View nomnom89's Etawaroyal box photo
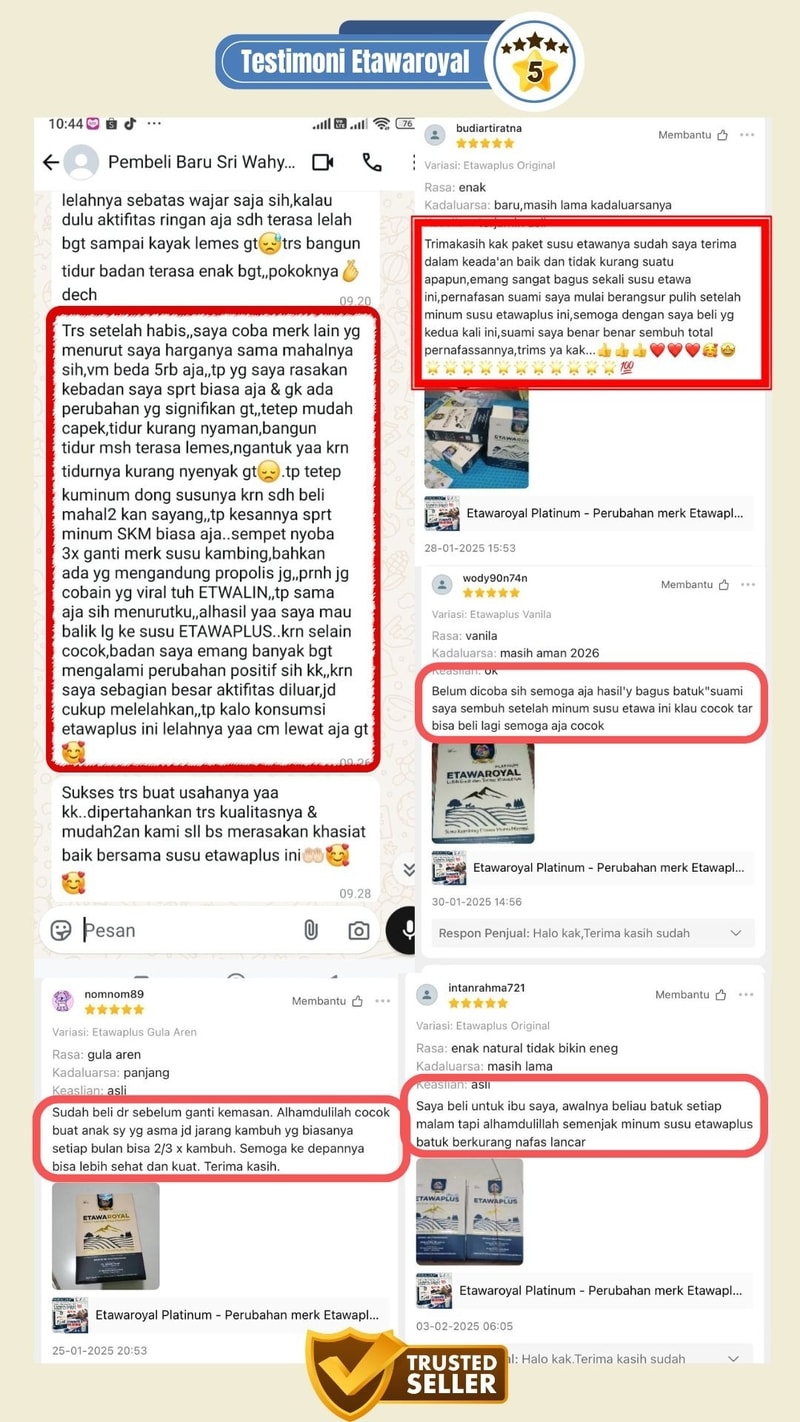The image size is (800, 1422). [x=106, y=1236]
